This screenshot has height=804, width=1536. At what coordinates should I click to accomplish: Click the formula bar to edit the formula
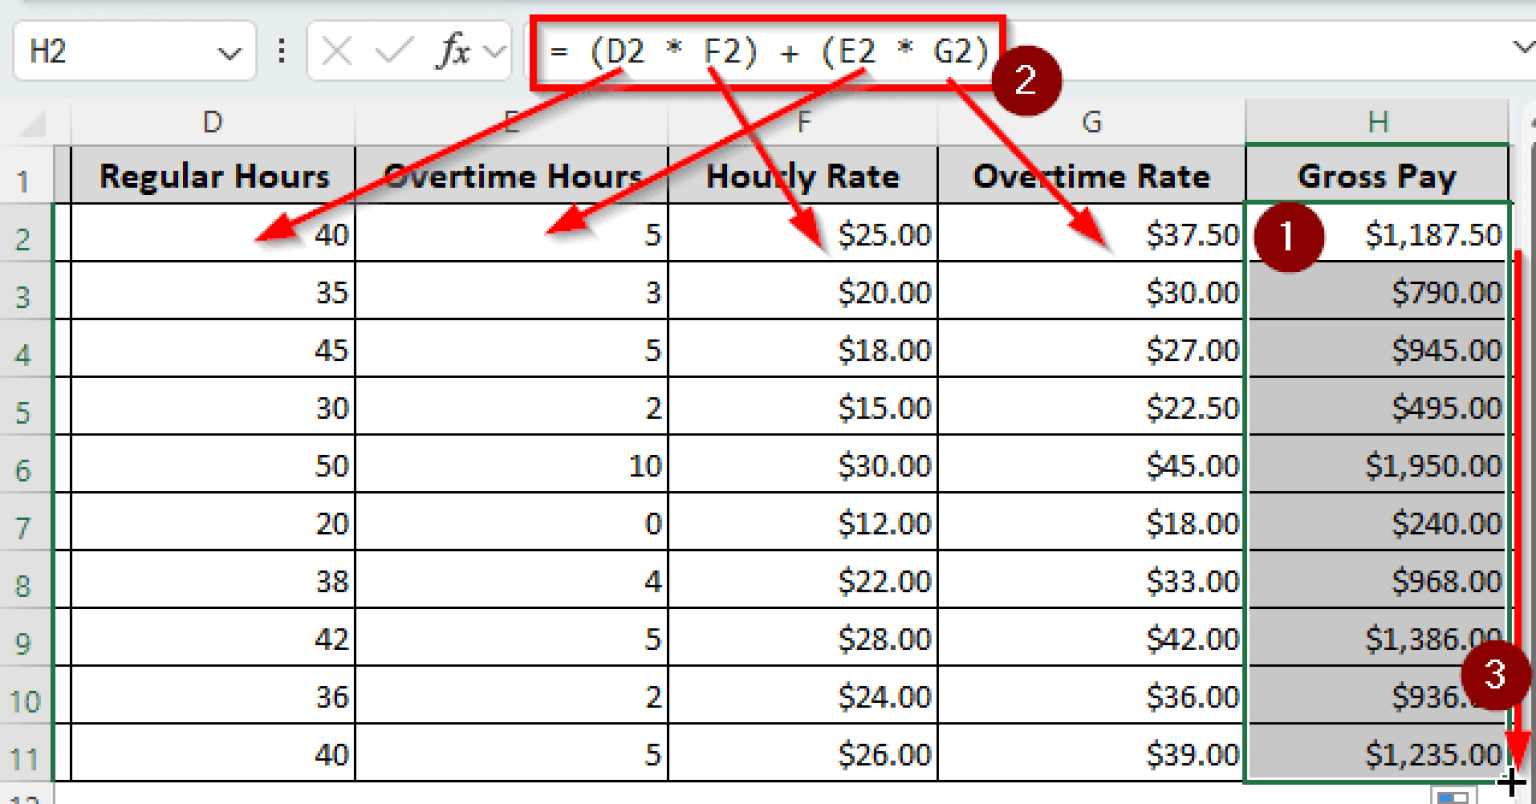(760, 52)
